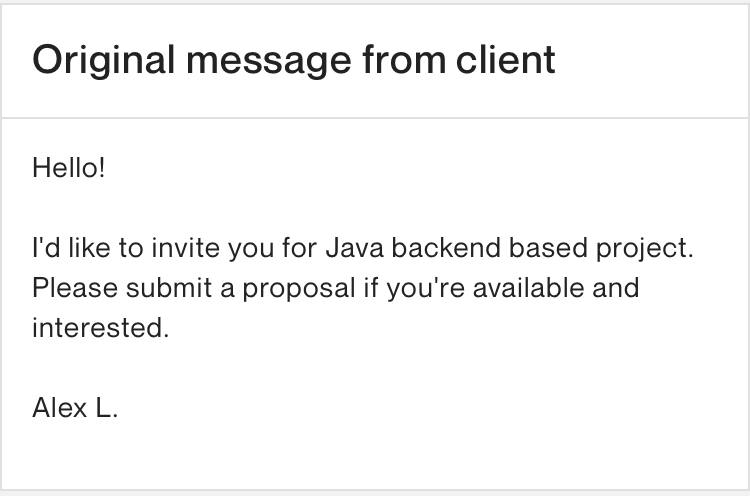Click the word "Original" in the heading

click(x=103, y=61)
